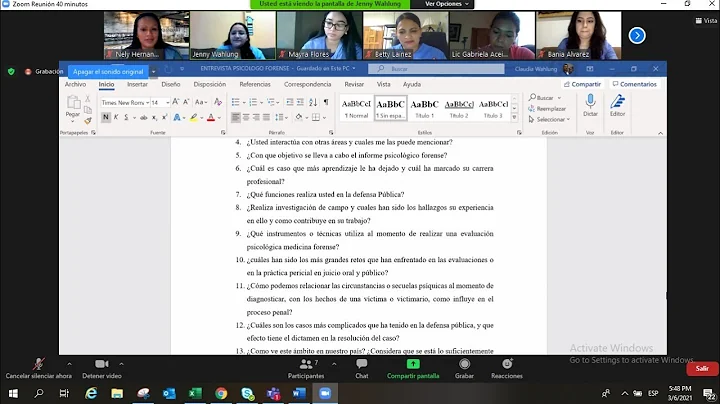Toggle superscript formatting
The image size is (720, 404).
click(x=164, y=118)
